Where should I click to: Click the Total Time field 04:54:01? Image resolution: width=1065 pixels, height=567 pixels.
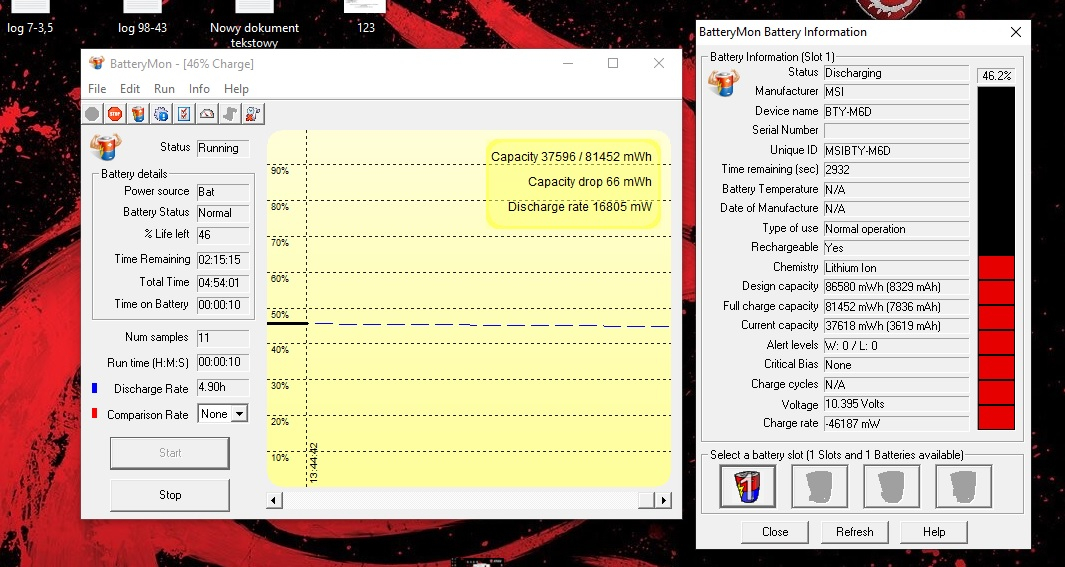click(223, 282)
